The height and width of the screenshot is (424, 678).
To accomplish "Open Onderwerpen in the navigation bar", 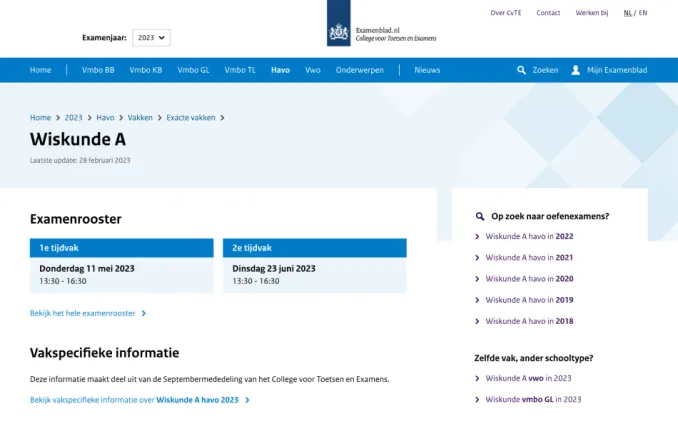I will click(359, 70).
